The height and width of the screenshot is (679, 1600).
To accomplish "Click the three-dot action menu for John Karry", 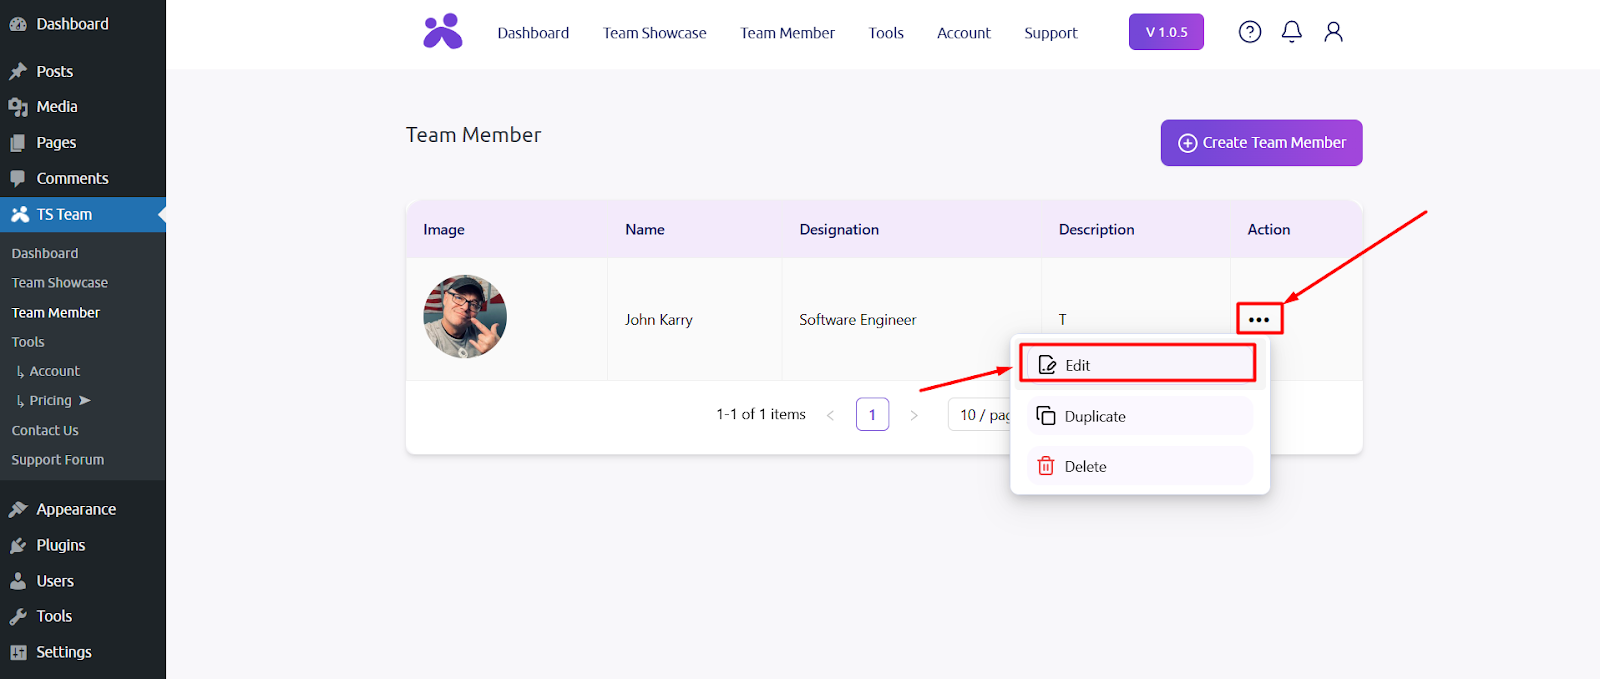I will [x=1259, y=319].
